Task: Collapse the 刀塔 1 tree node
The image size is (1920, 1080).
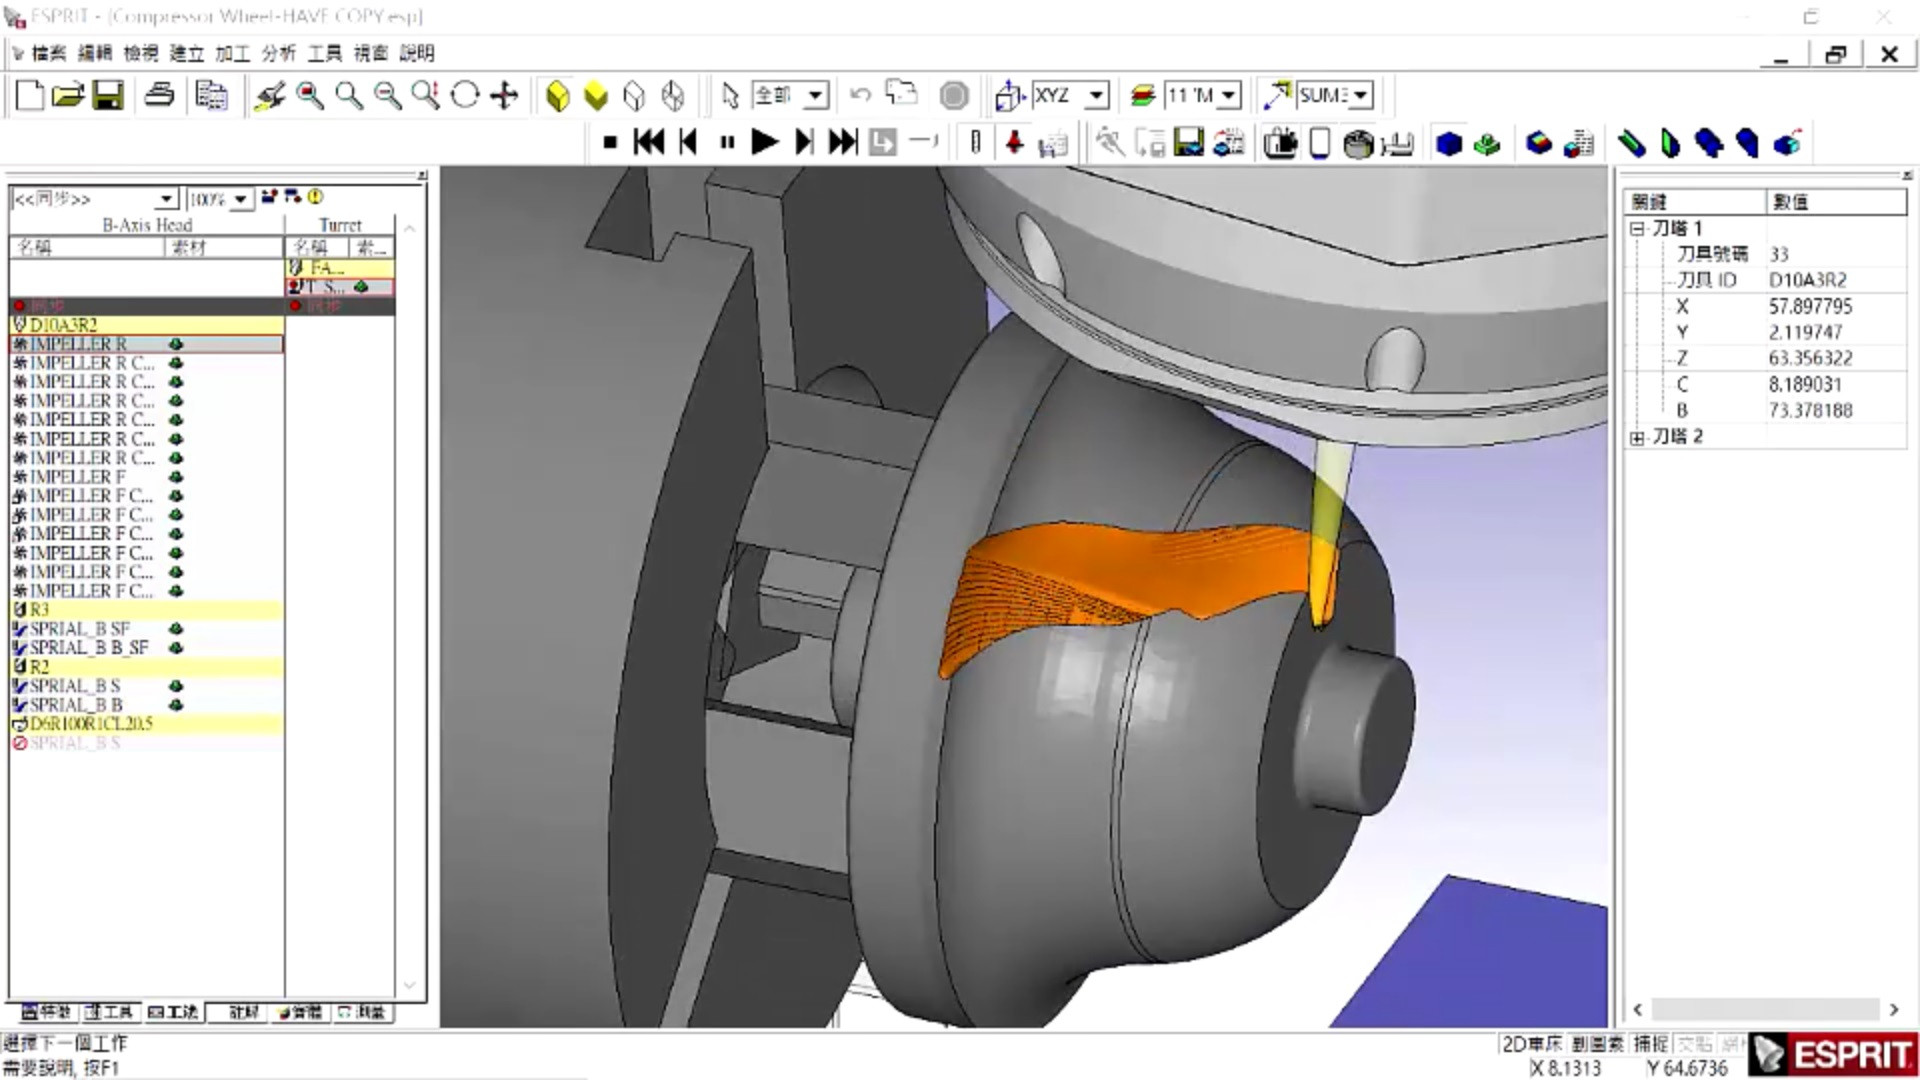Action: [x=1637, y=229]
